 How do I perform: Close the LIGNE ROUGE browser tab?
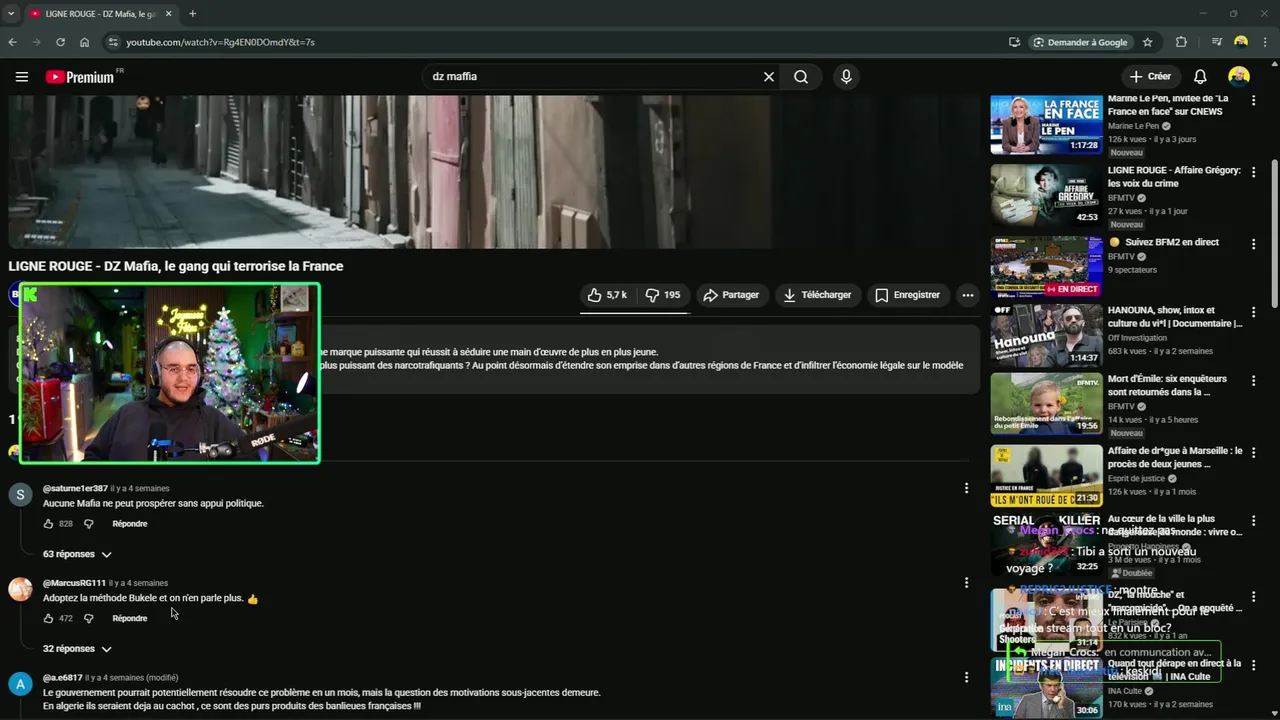point(168,14)
